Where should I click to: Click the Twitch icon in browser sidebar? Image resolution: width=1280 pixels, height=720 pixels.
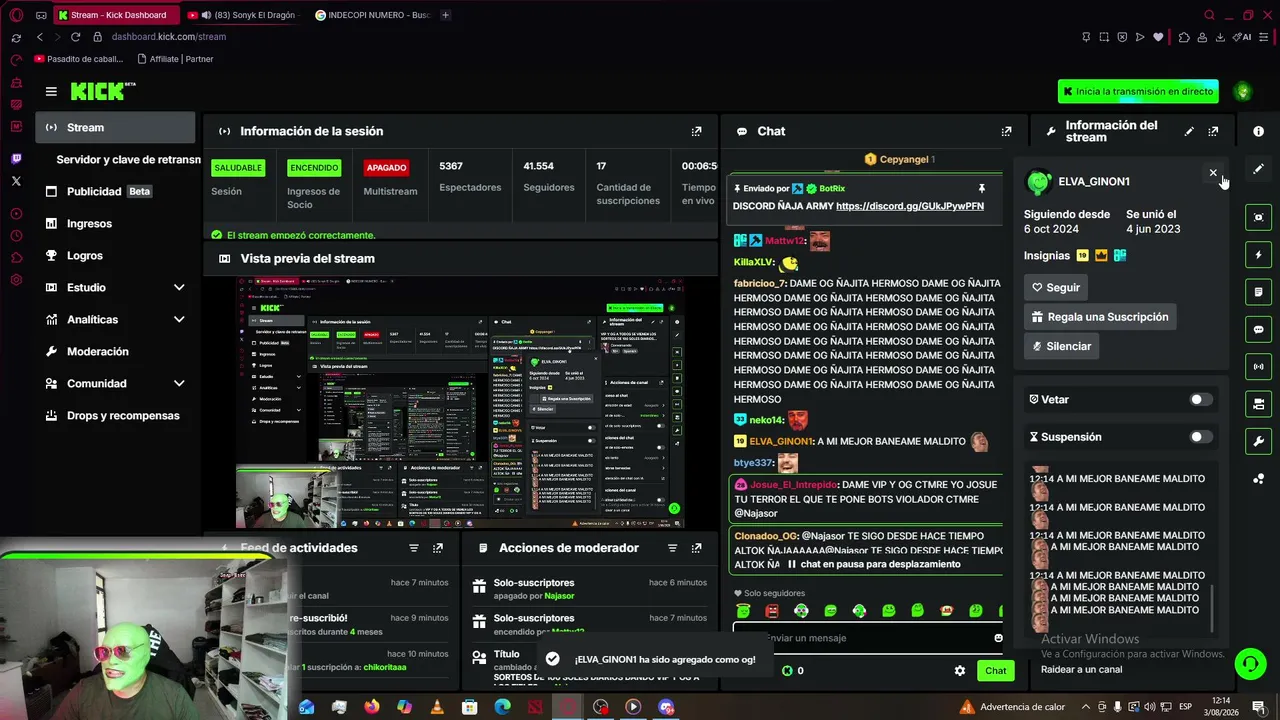pos(16,159)
